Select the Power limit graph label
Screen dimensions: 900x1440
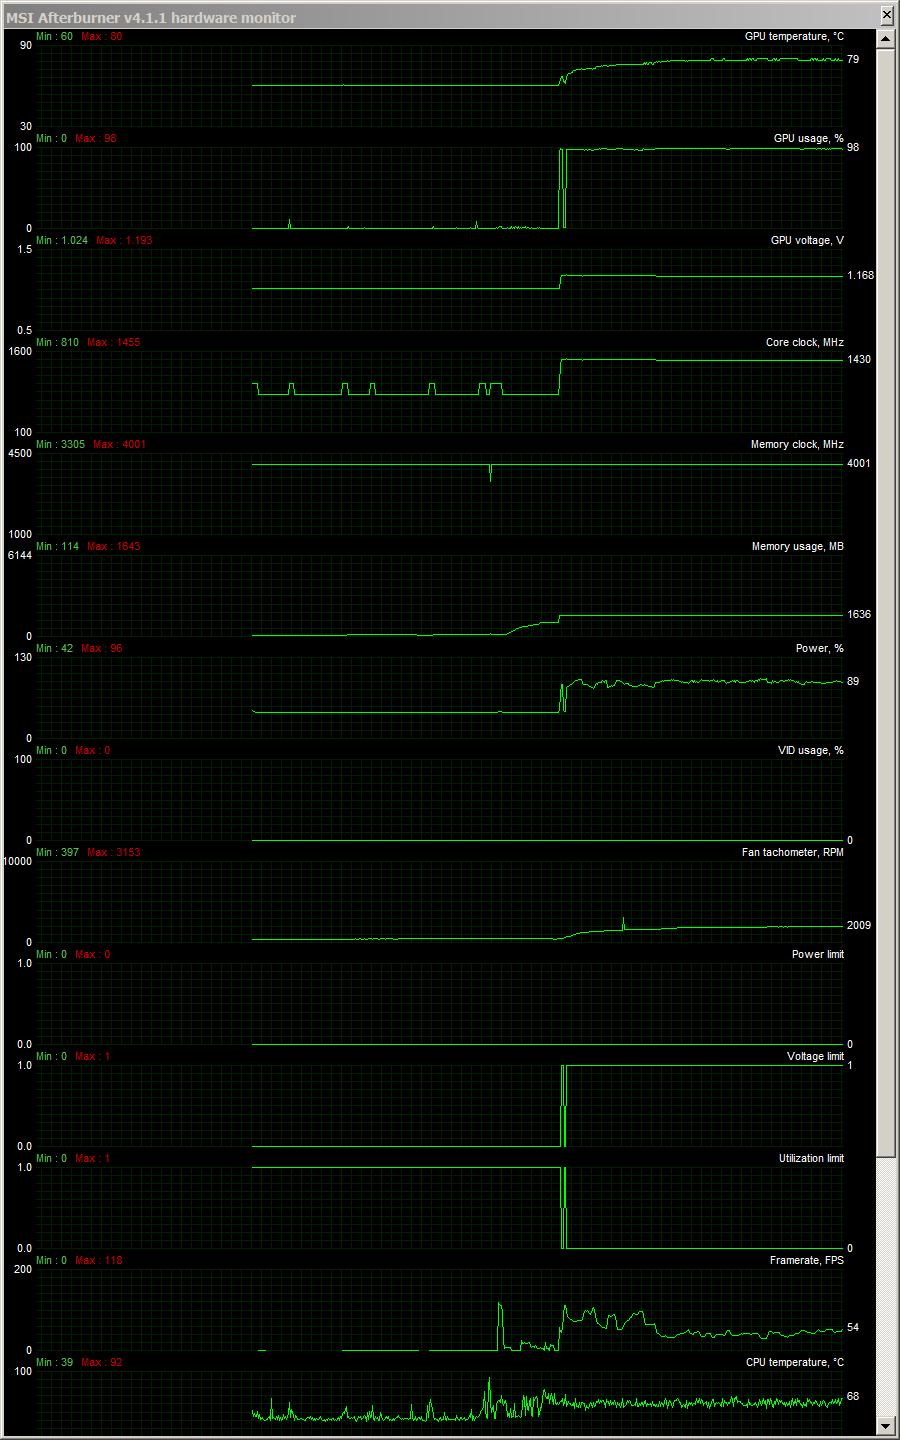tap(817, 954)
